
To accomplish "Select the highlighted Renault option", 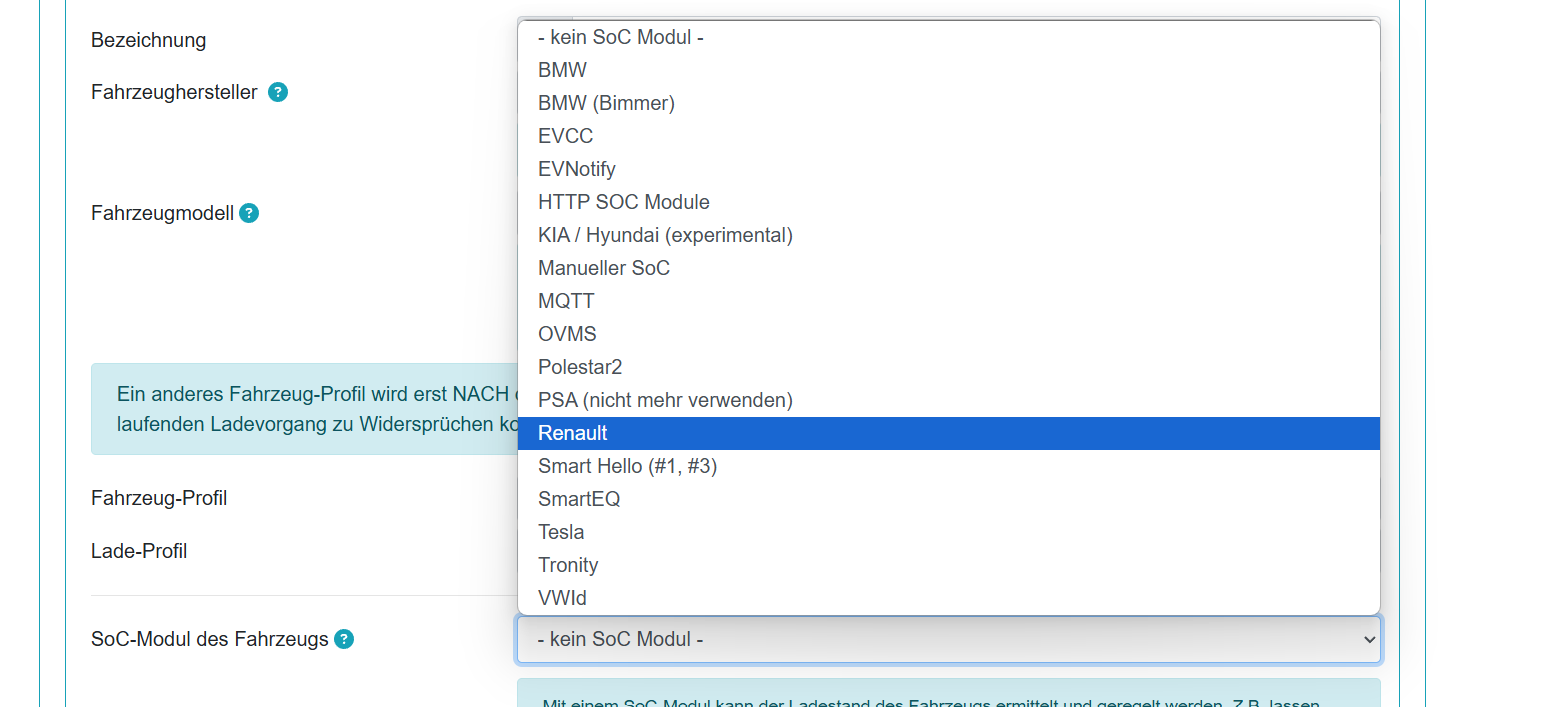I will tap(949, 433).
